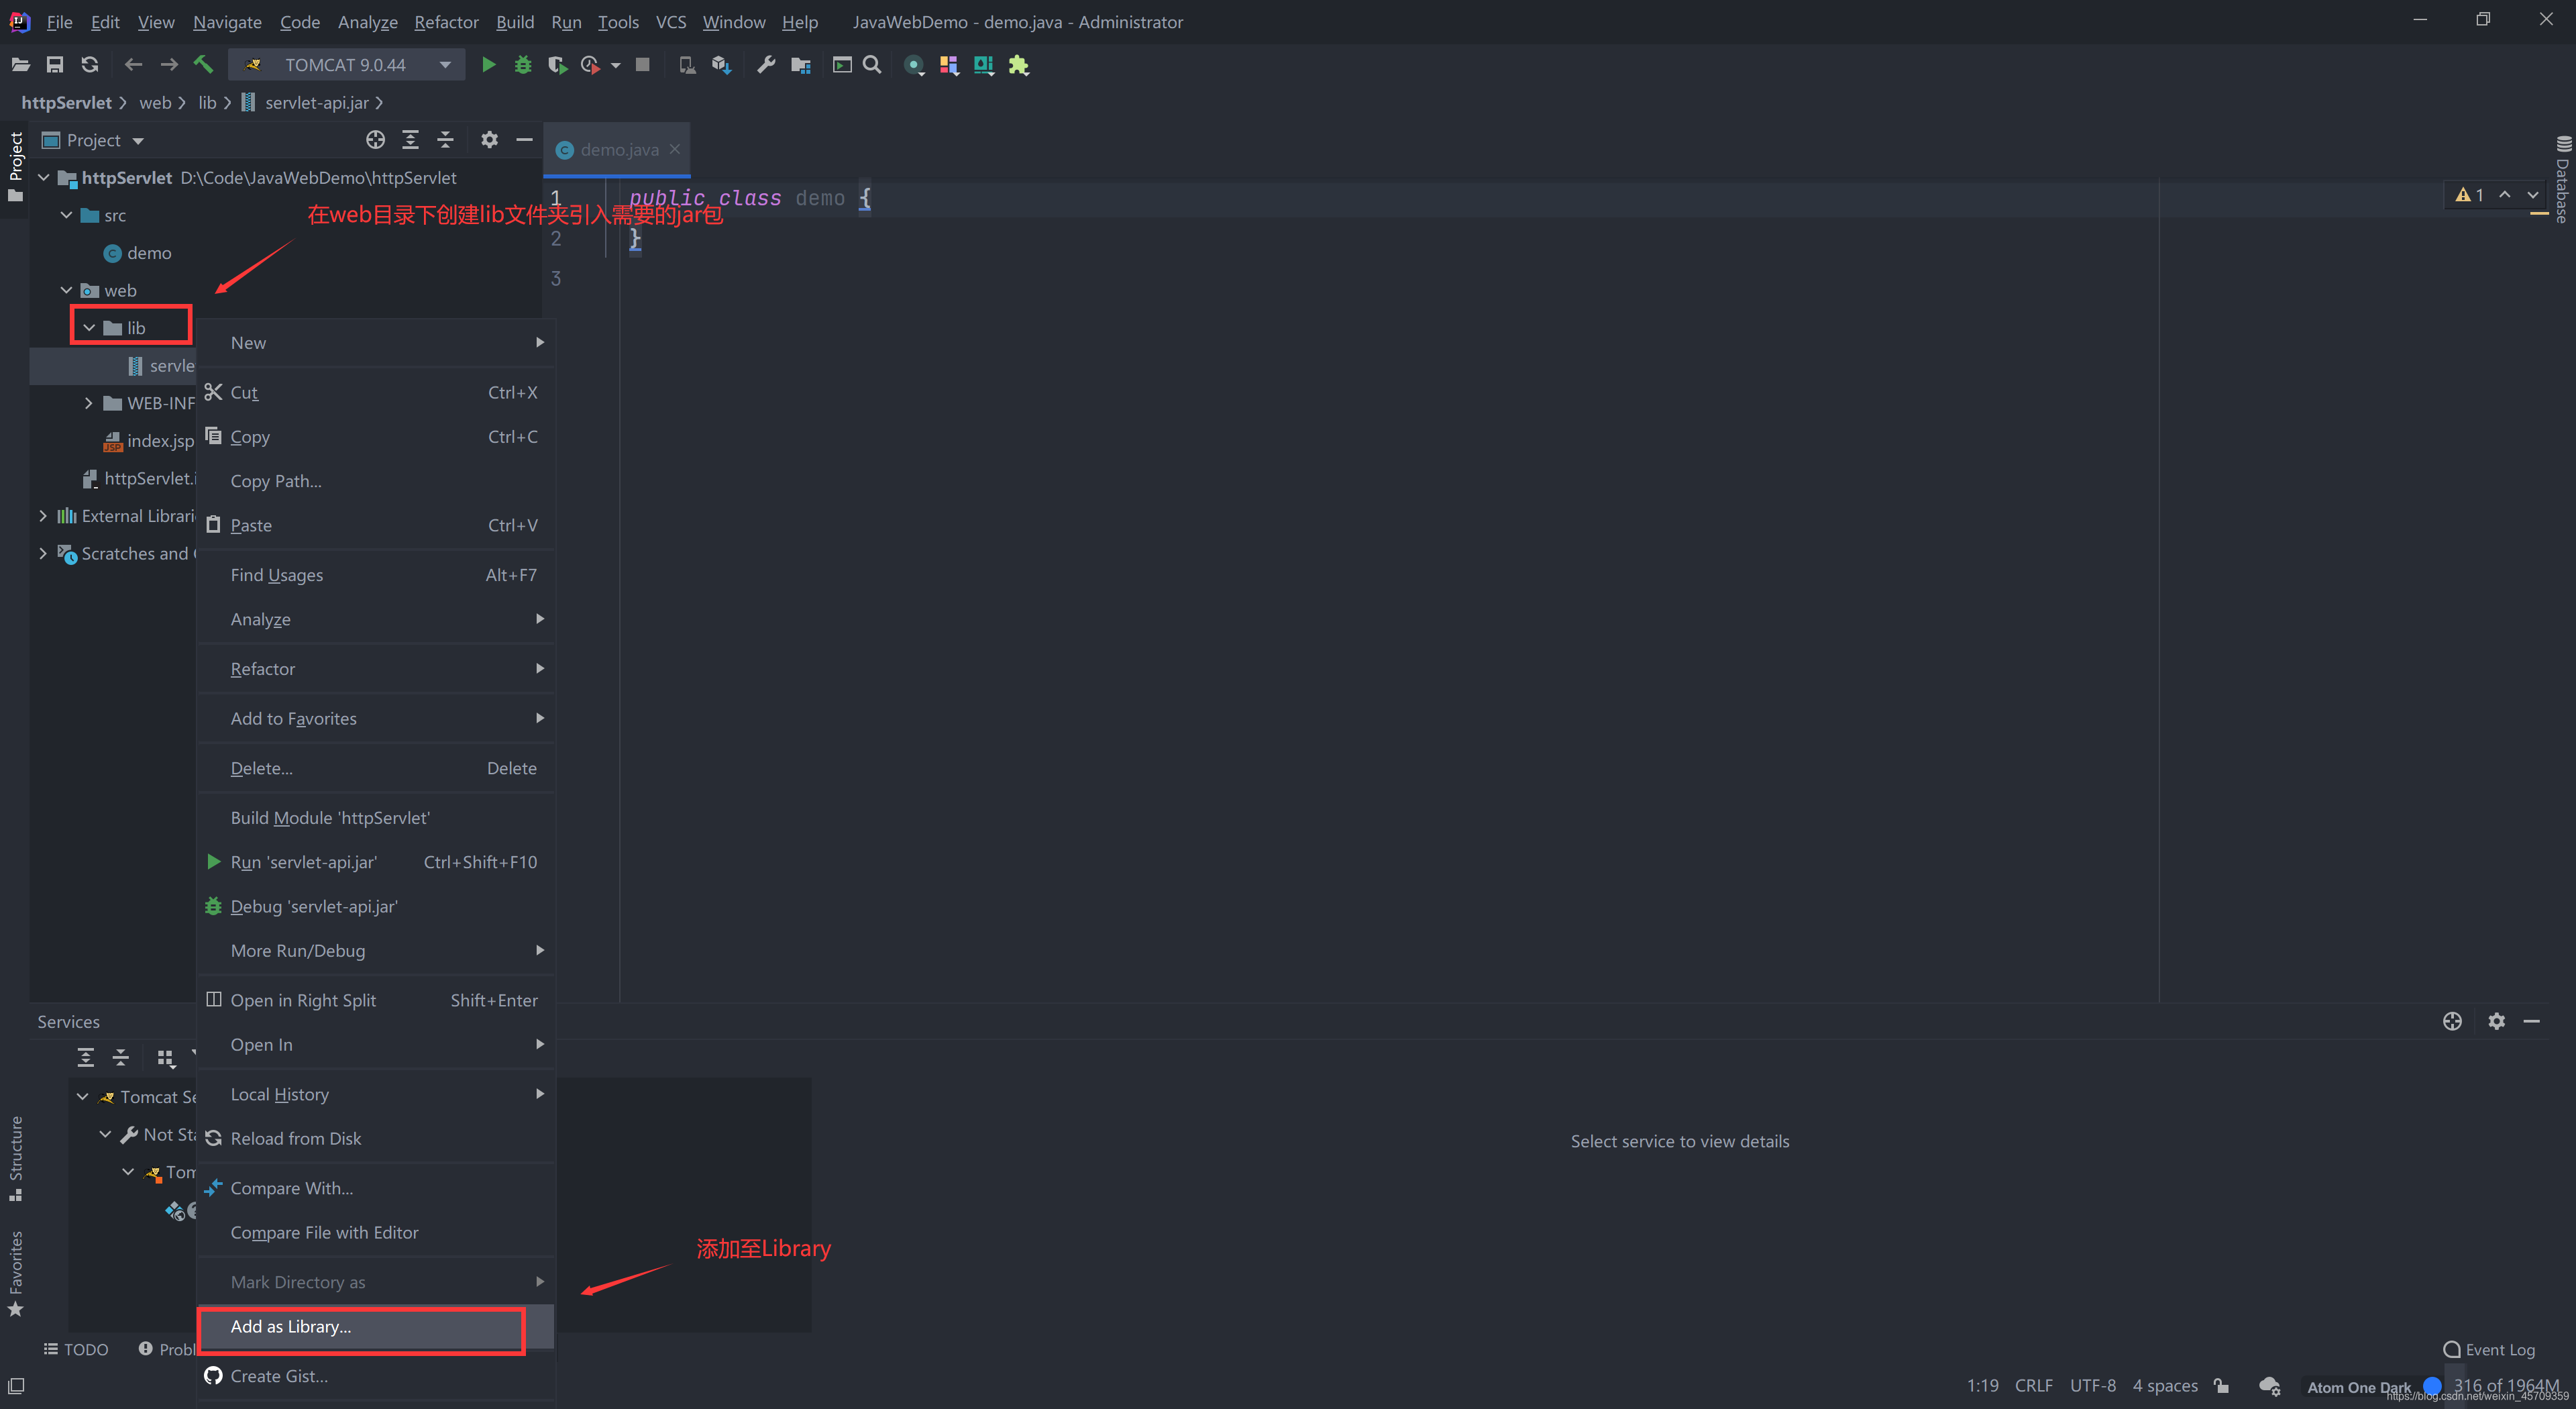Collapse the web folder node
This screenshot has width=2576, height=1409.
66,290
